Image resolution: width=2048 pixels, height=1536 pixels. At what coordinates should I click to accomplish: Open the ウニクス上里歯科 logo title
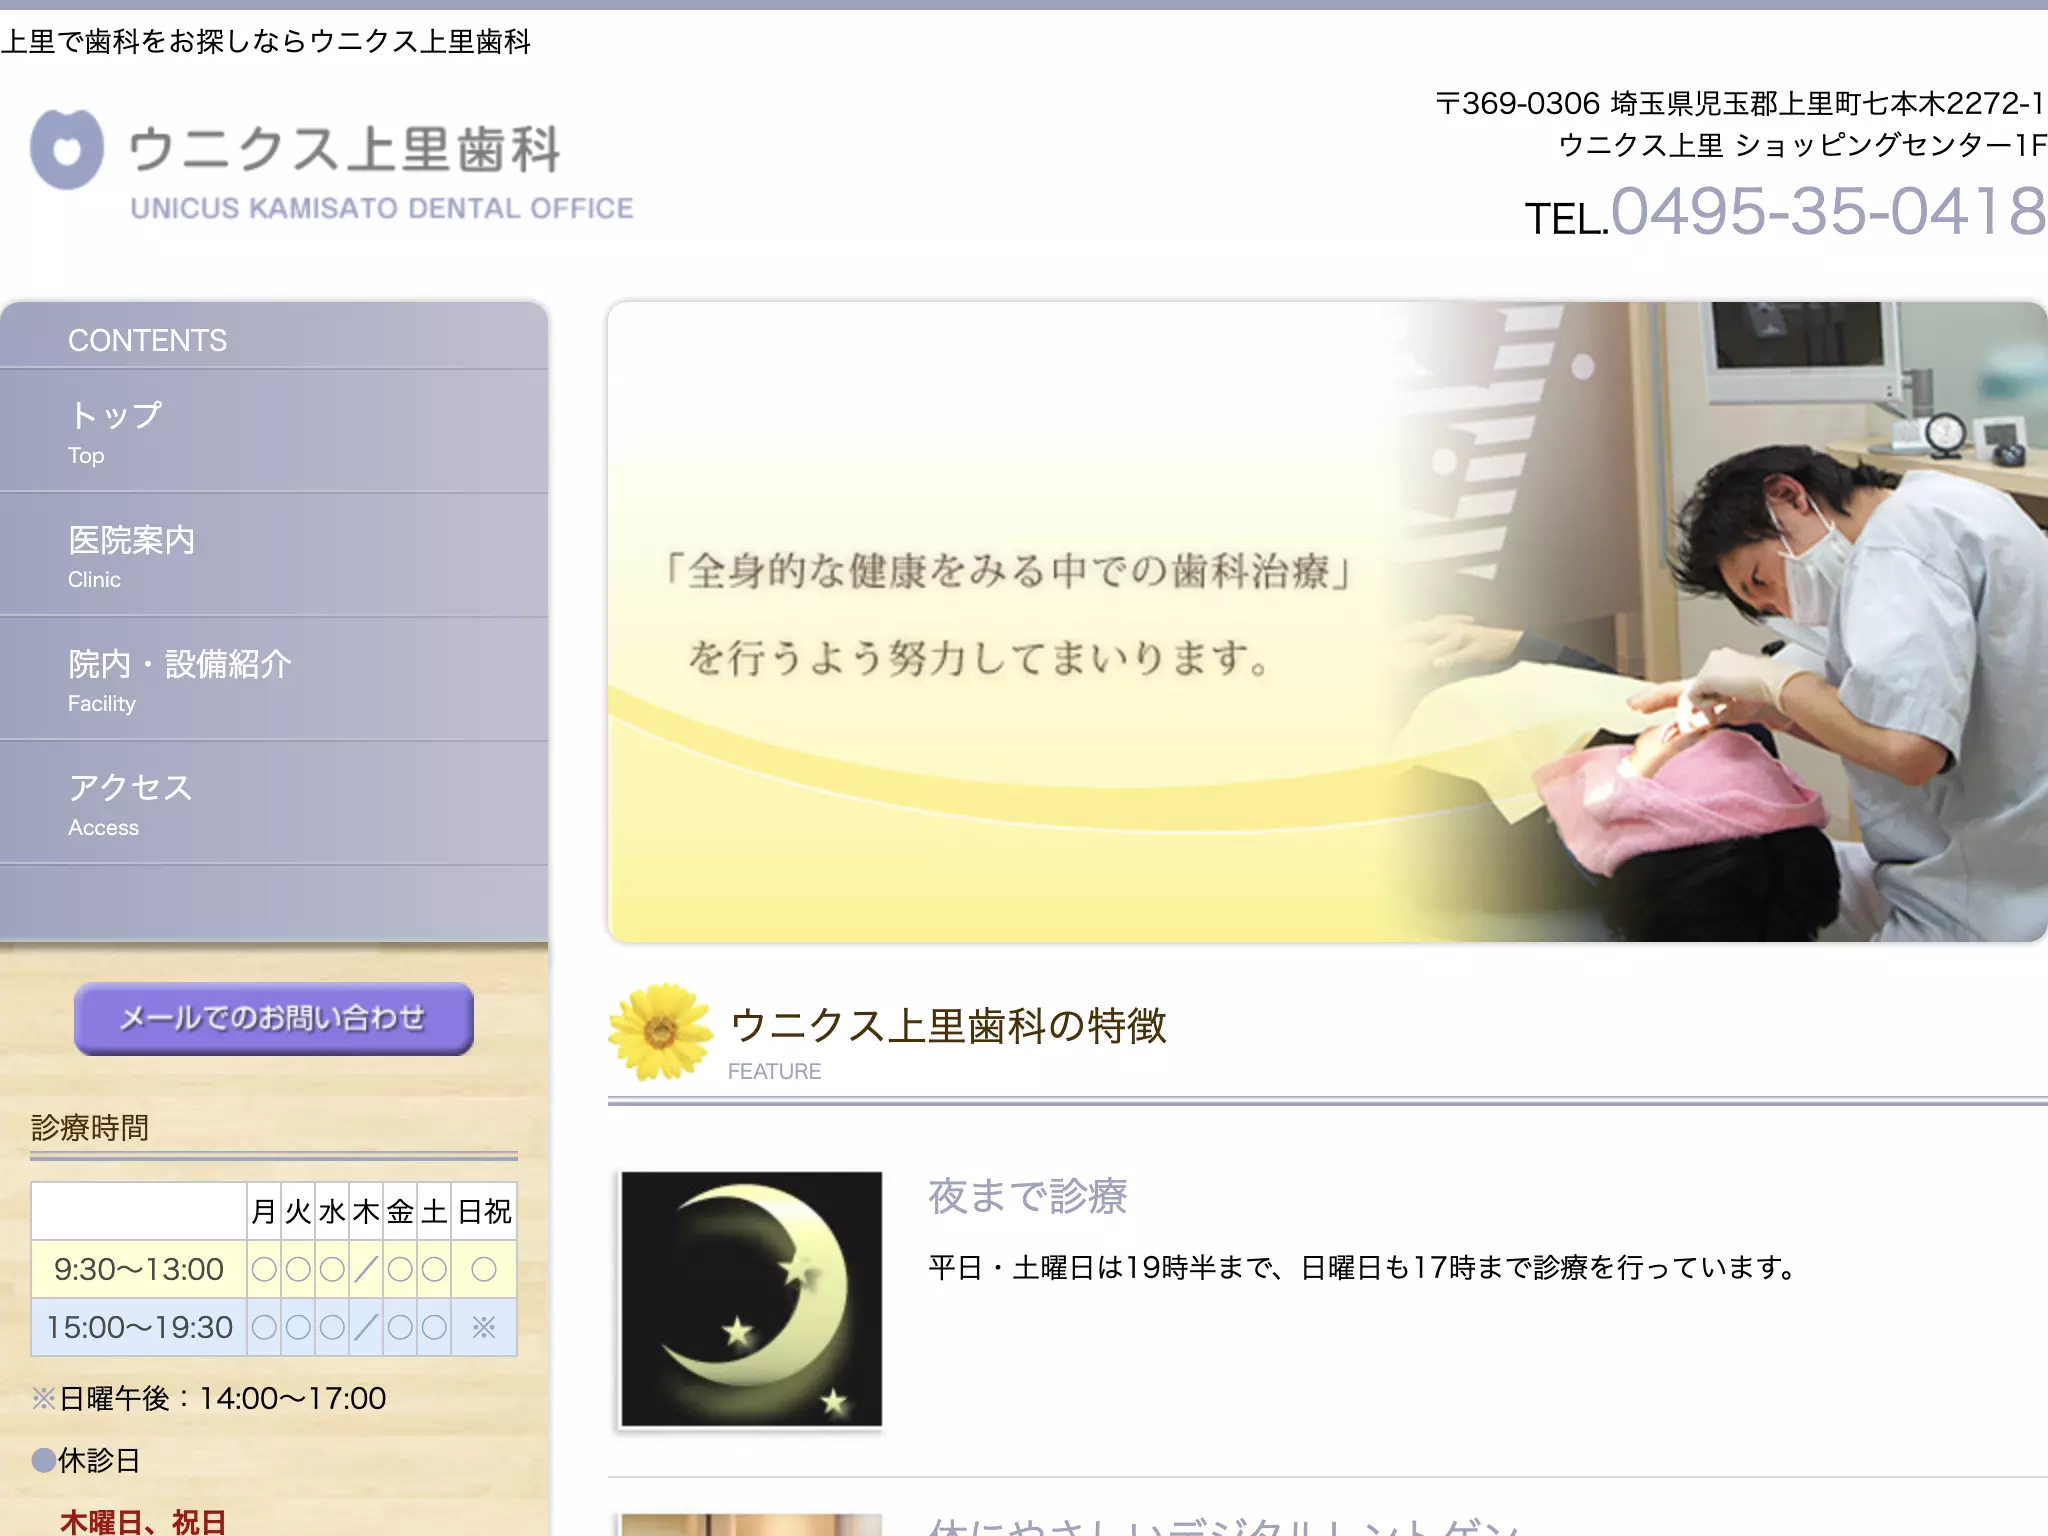(x=345, y=149)
